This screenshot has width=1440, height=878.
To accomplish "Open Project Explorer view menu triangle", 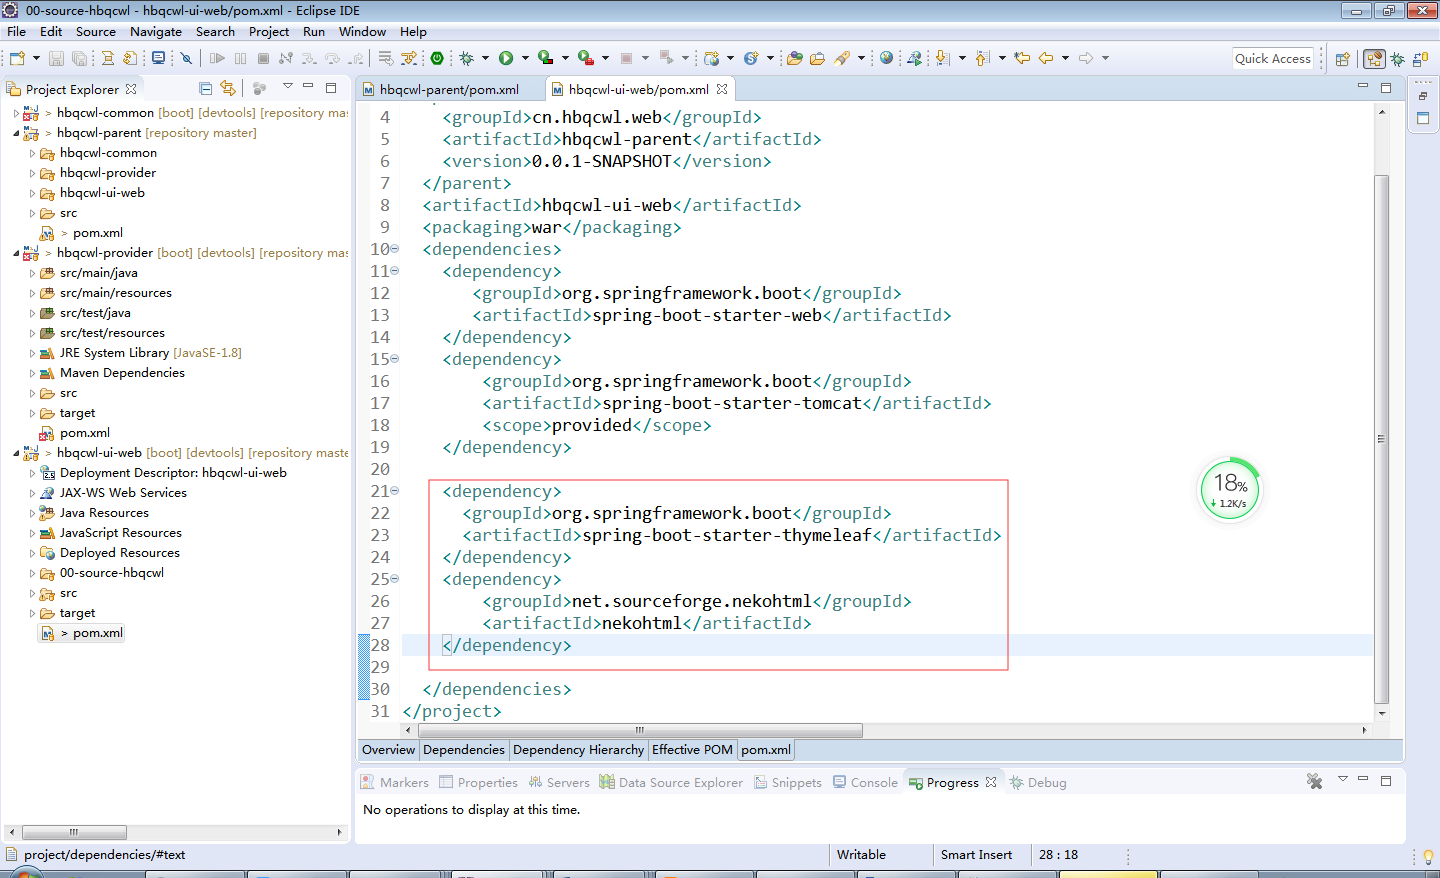I will point(288,86).
